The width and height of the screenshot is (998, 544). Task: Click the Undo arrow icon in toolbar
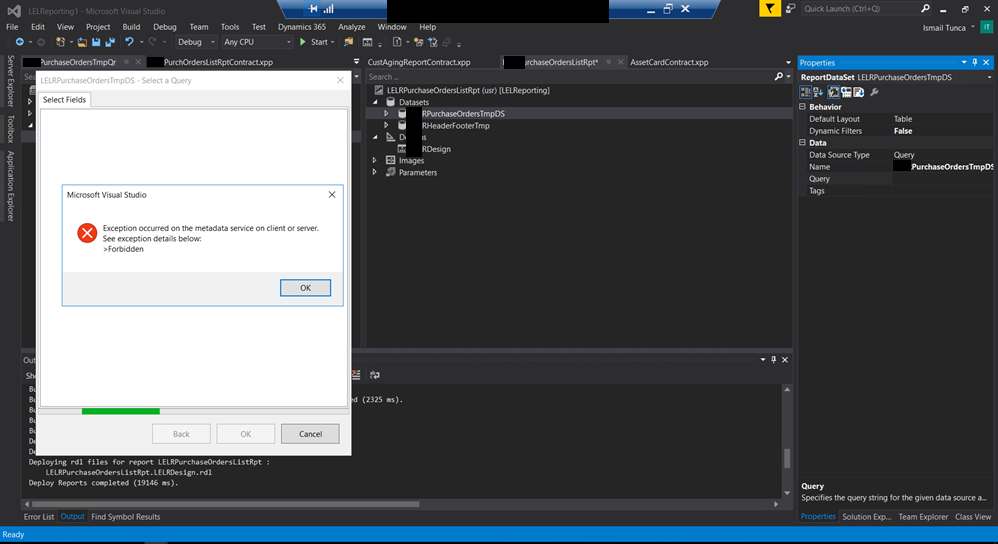point(129,43)
